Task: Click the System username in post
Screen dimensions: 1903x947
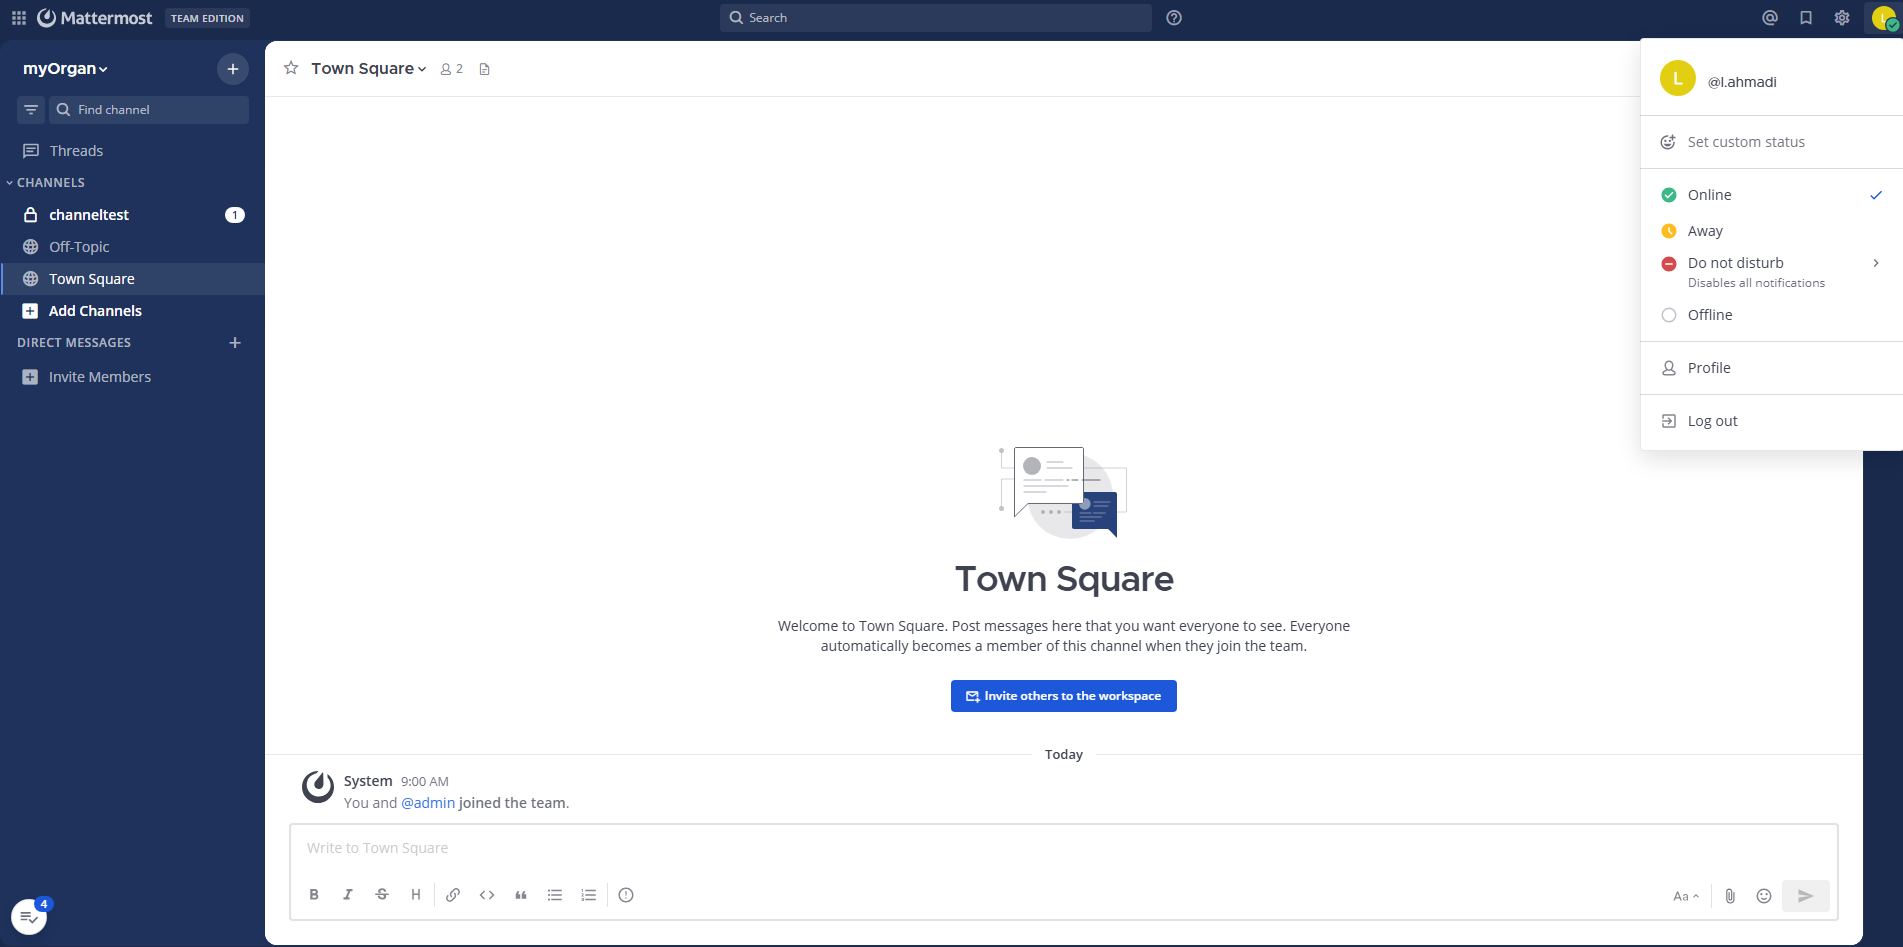Action: point(368,781)
